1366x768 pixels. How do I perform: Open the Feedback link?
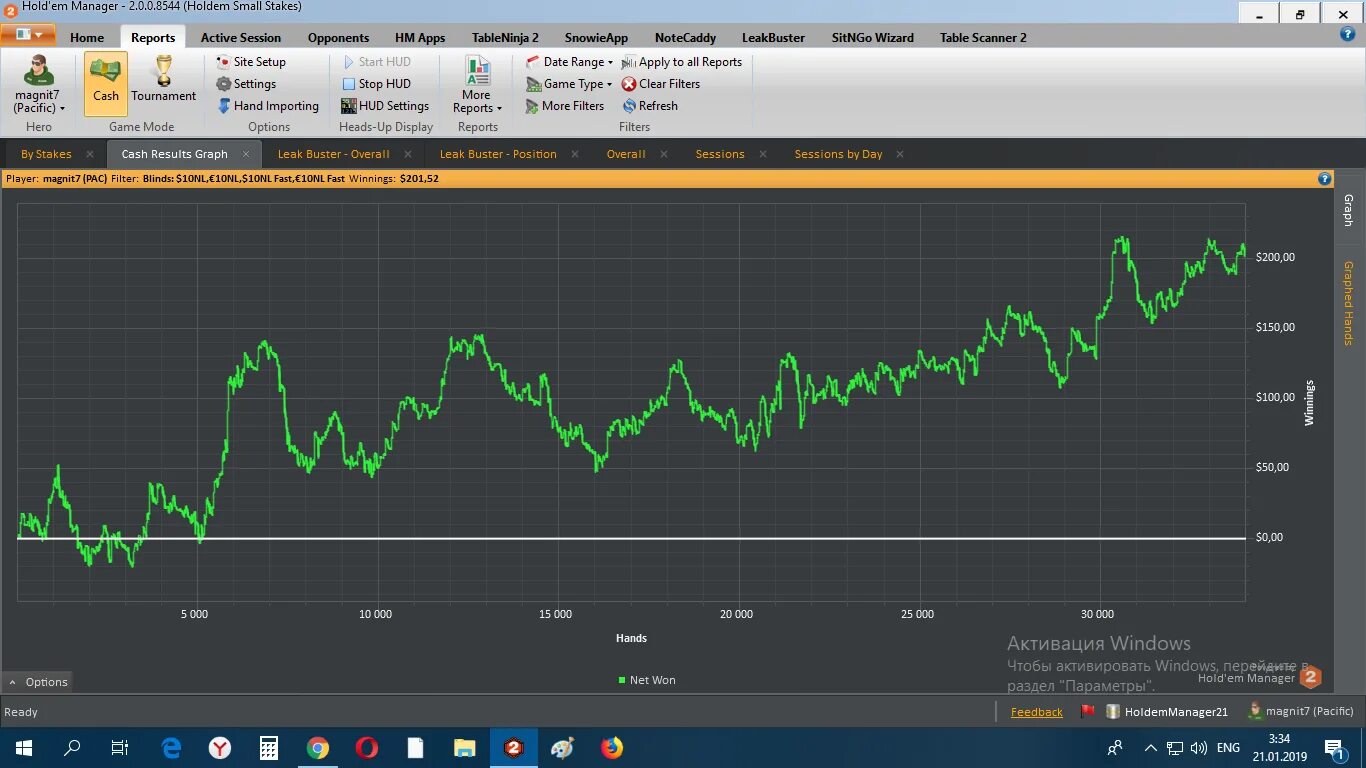pos(1036,712)
